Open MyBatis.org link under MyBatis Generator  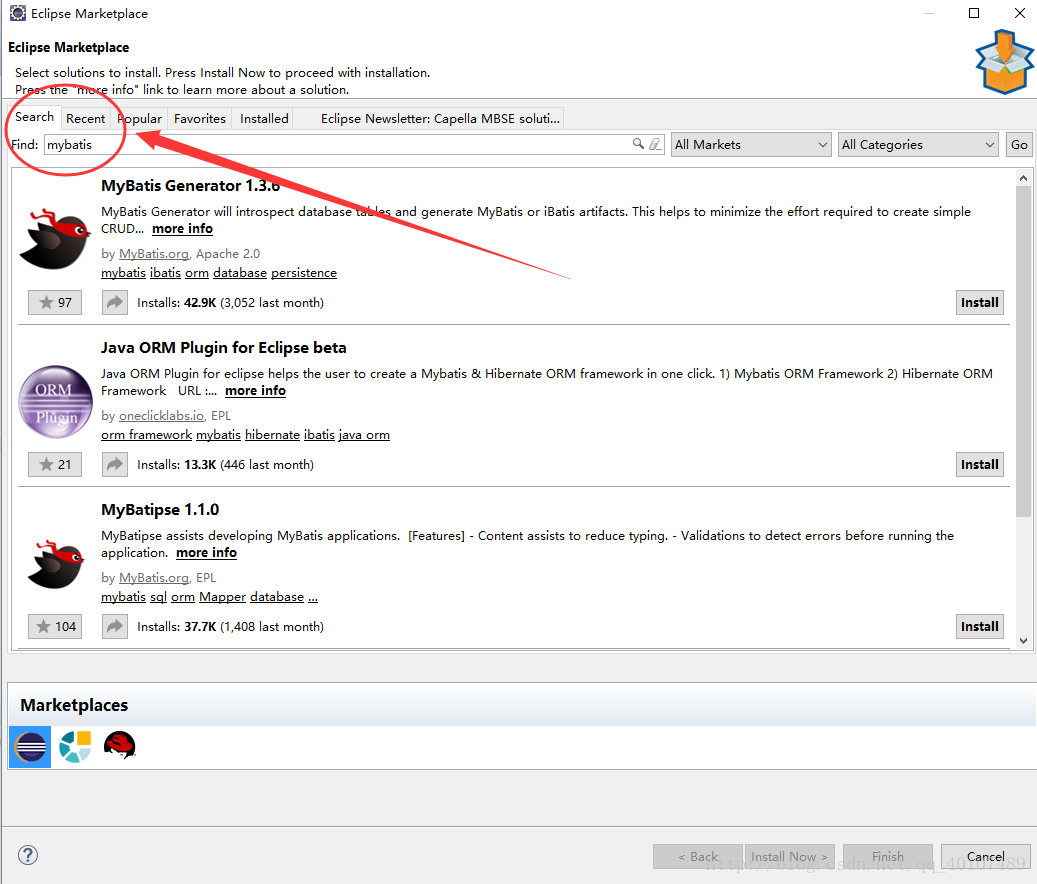click(x=155, y=254)
